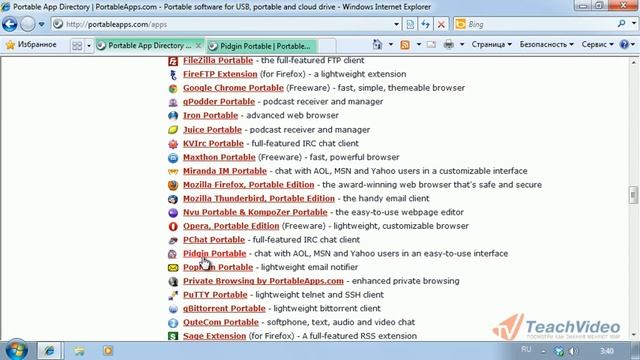Open Opera, Portable Edition link

231,226
